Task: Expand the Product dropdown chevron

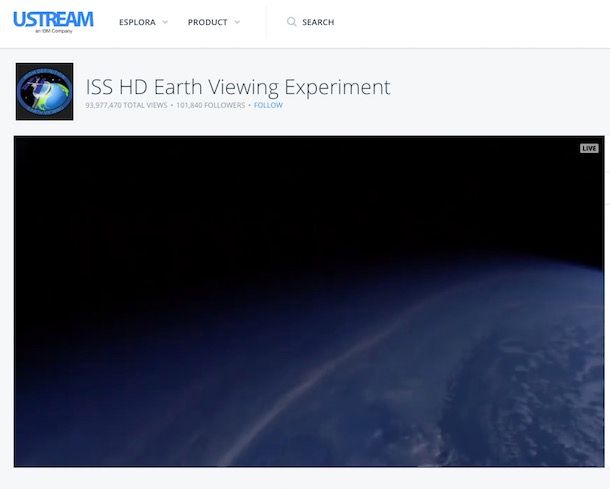Action: pyautogui.click(x=237, y=22)
